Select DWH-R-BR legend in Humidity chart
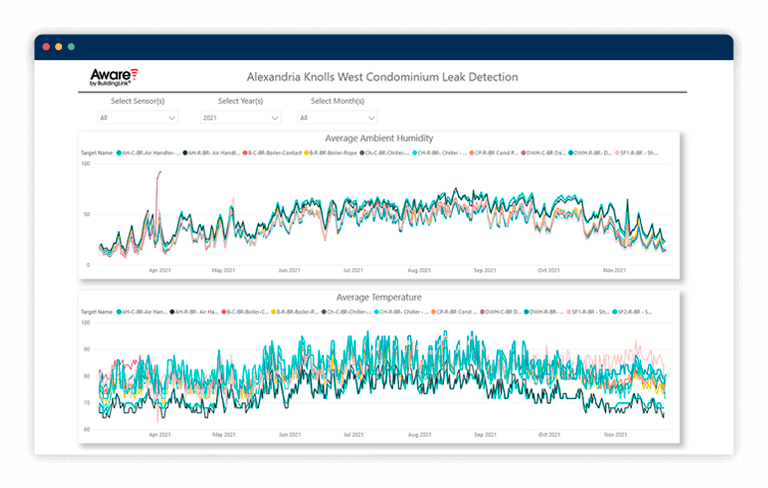This screenshot has height=488, width=768. [x=590, y=153]
